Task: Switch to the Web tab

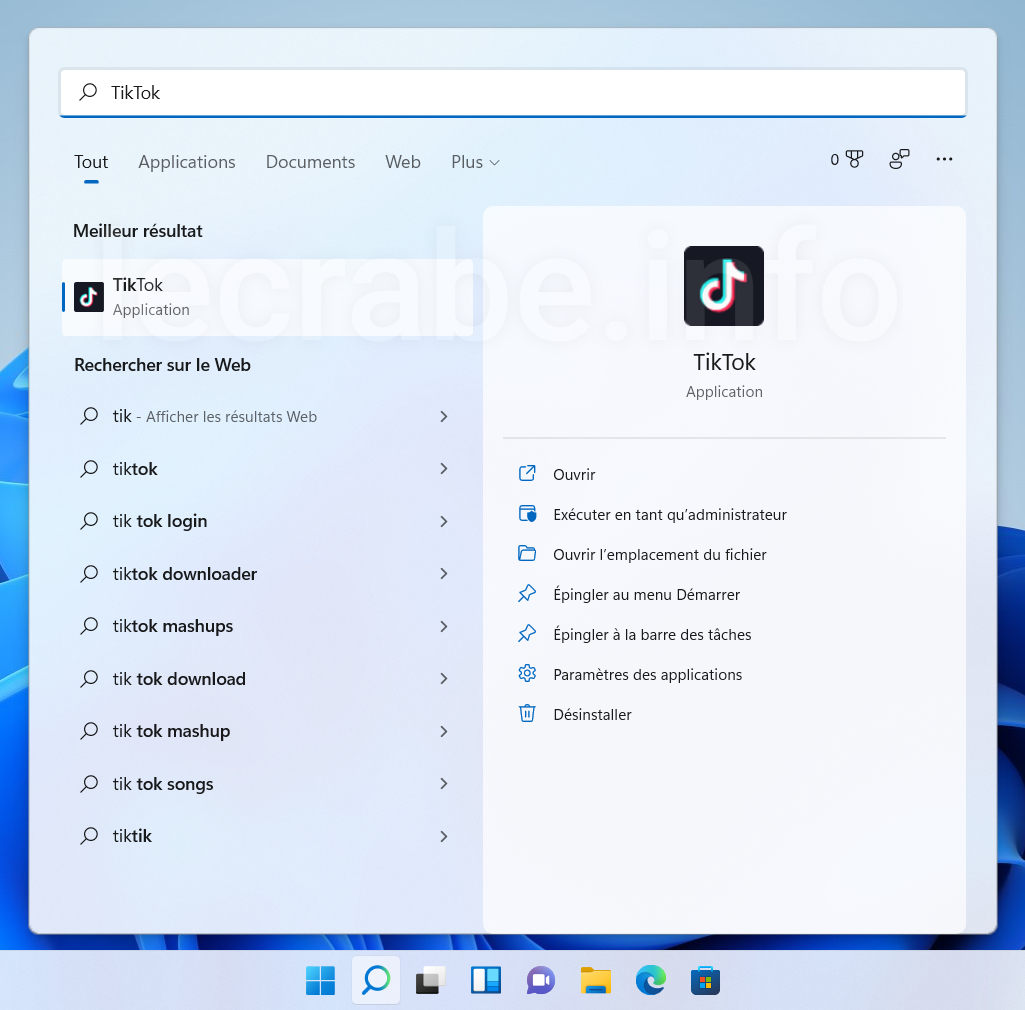Action: click(403, 162)
